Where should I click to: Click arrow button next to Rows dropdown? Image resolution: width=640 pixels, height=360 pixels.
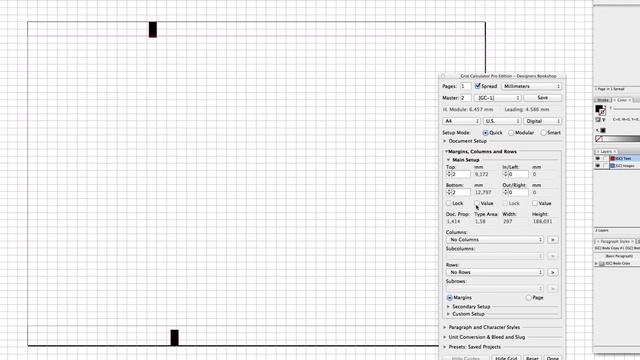(553, 272)
